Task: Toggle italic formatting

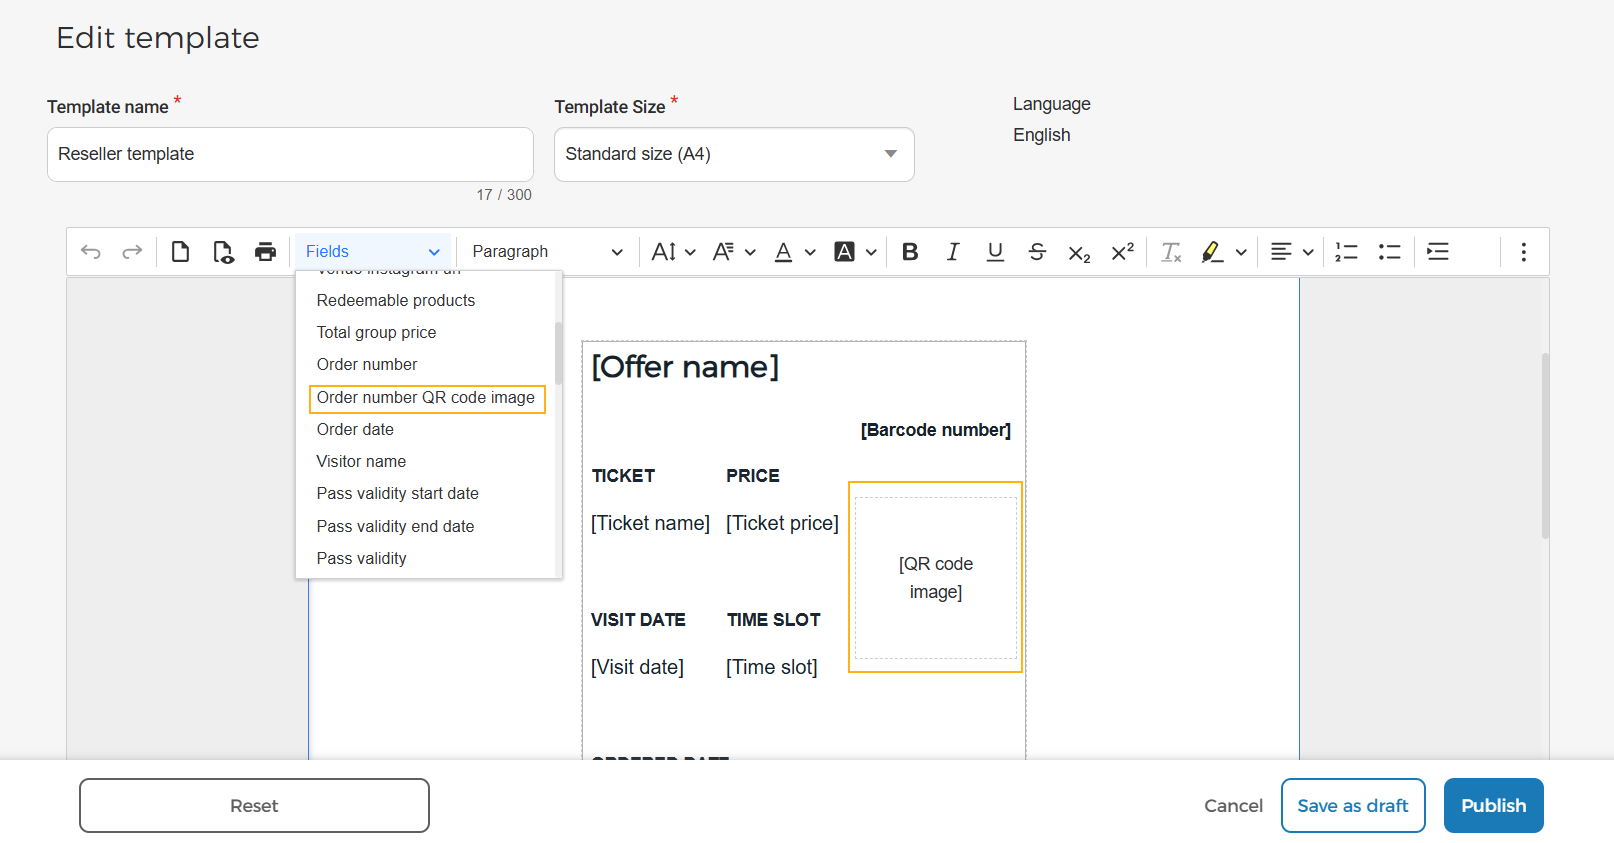Action: click(953, 252)
